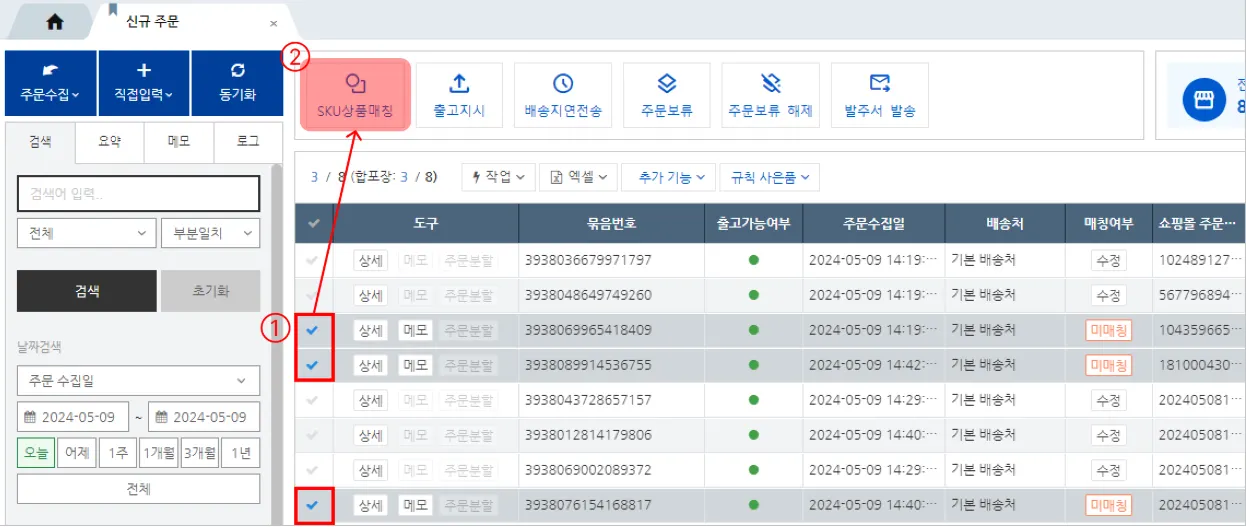
Task: Click the 주문보류 해제 button
Action: [770, 95]
